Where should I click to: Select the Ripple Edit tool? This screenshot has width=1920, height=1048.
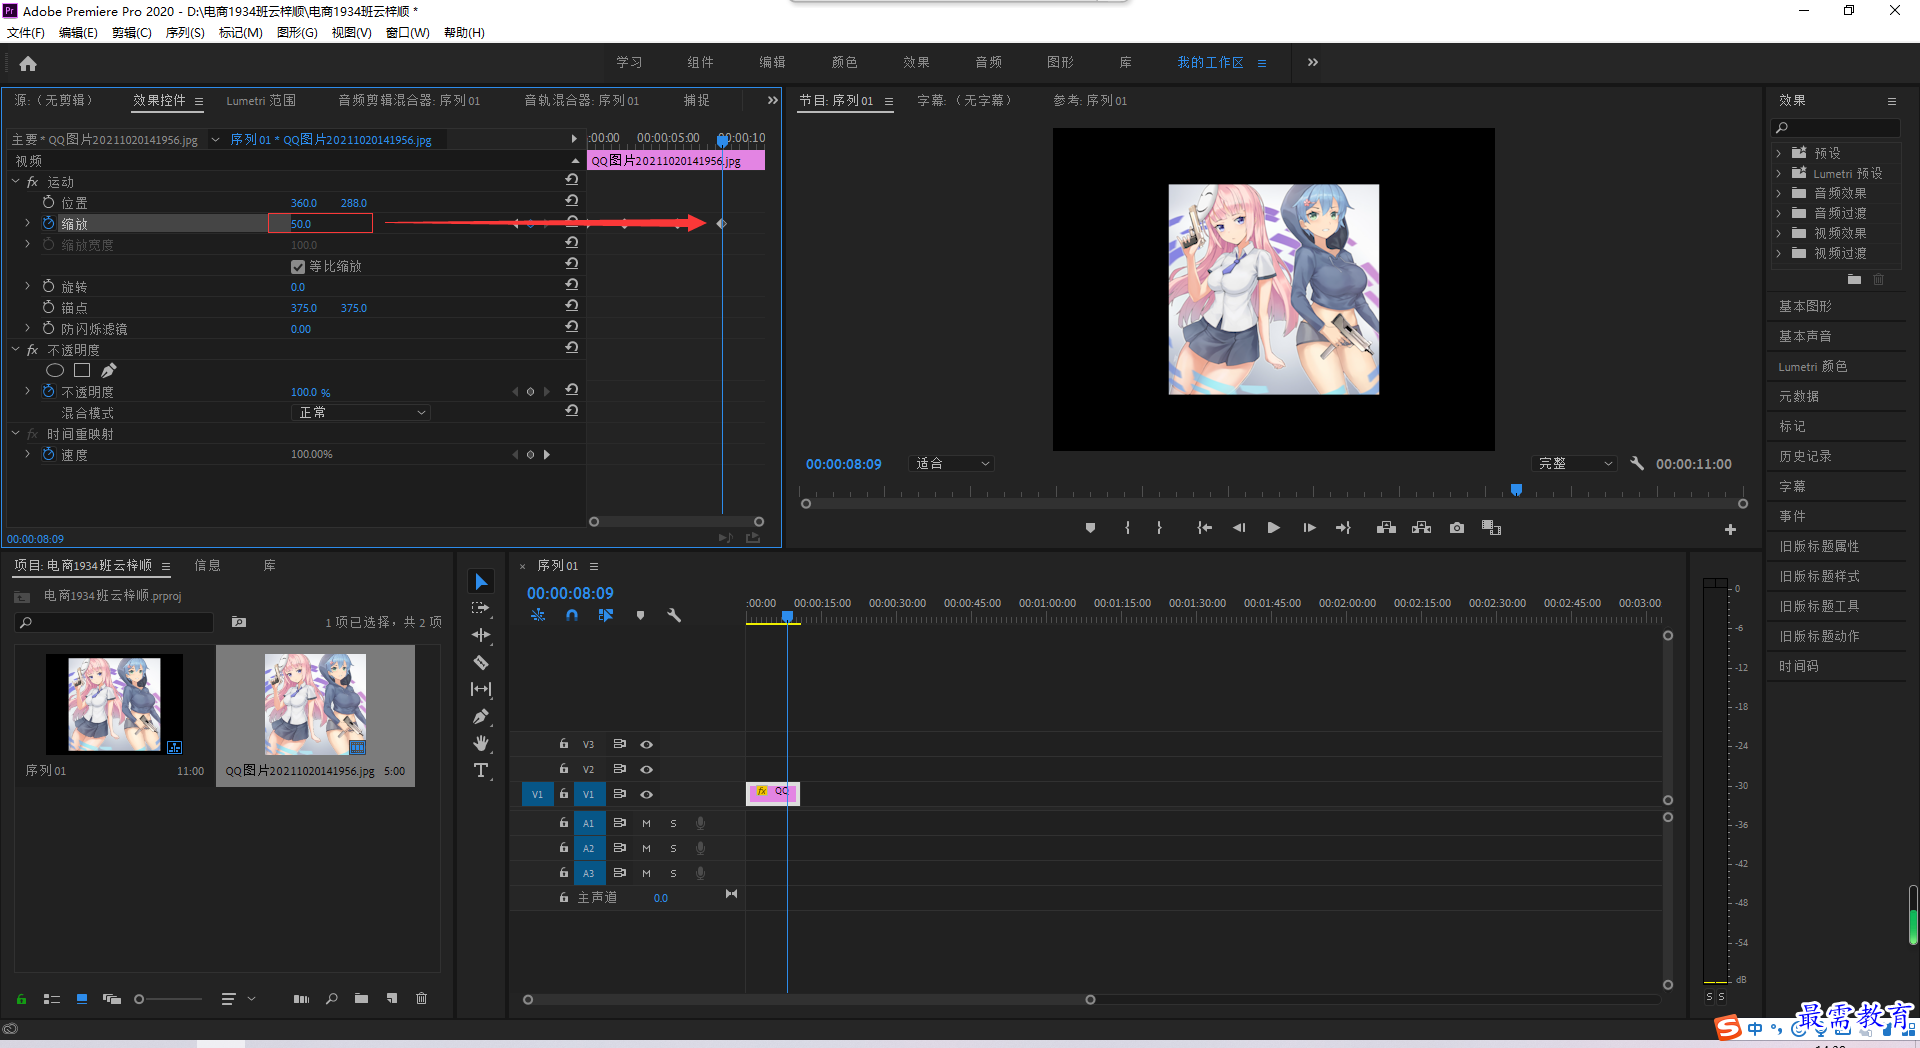[x=481, y=635]
